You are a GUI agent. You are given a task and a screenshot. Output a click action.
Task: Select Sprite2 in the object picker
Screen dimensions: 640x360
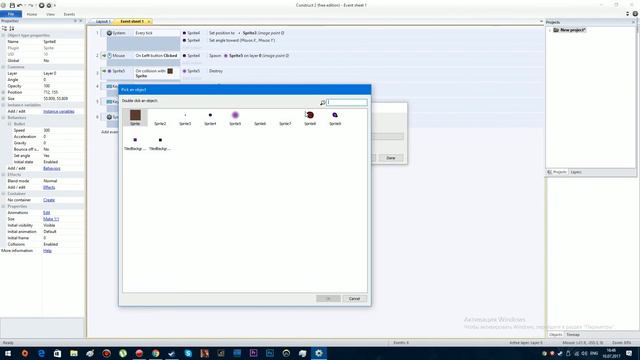point(160,118)
